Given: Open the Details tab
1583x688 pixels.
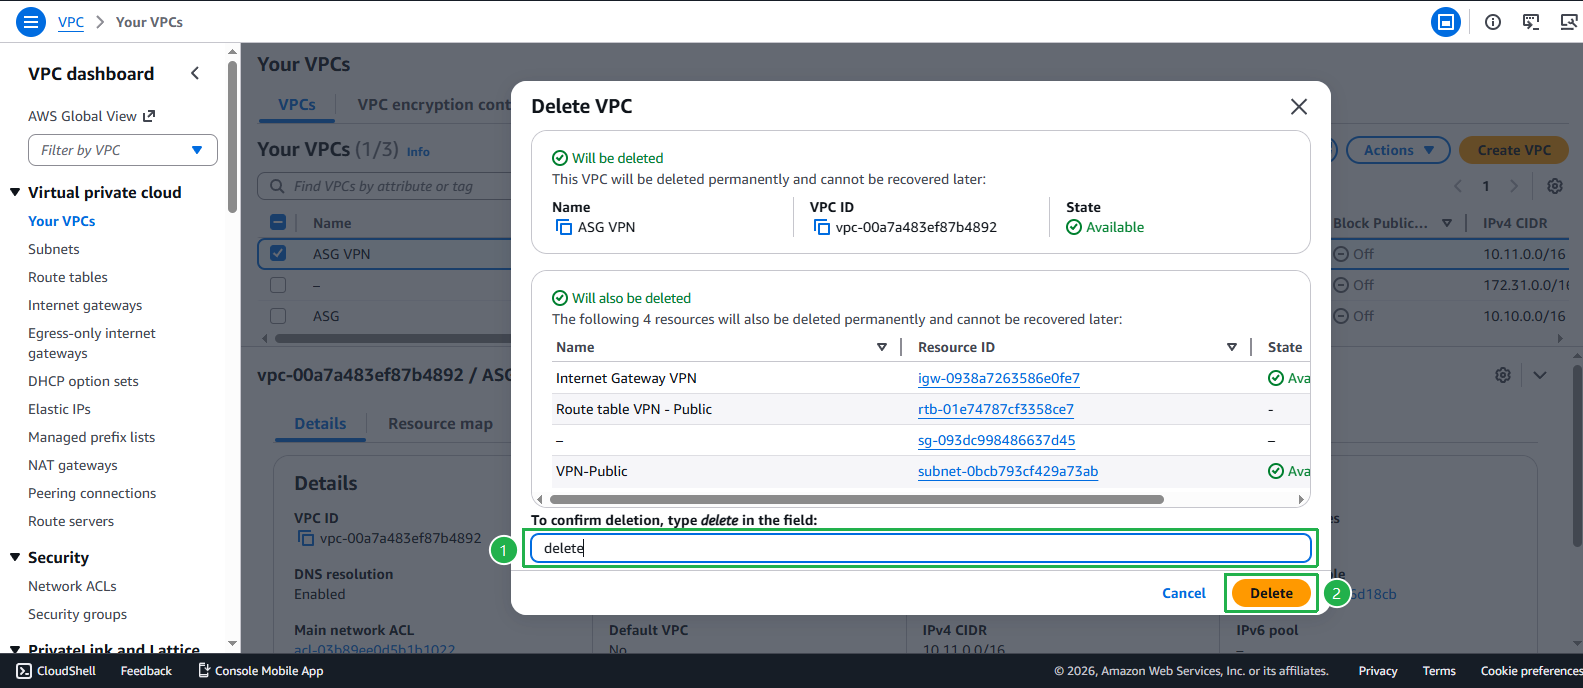Looking at the screenshot, I should [x=320, y=423].
